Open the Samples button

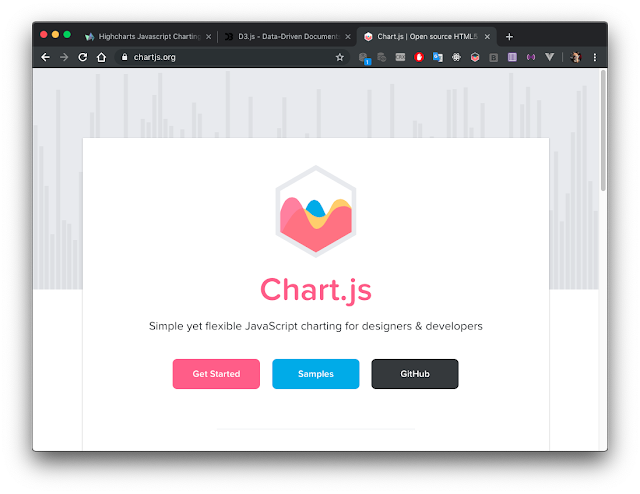[316, 374]
